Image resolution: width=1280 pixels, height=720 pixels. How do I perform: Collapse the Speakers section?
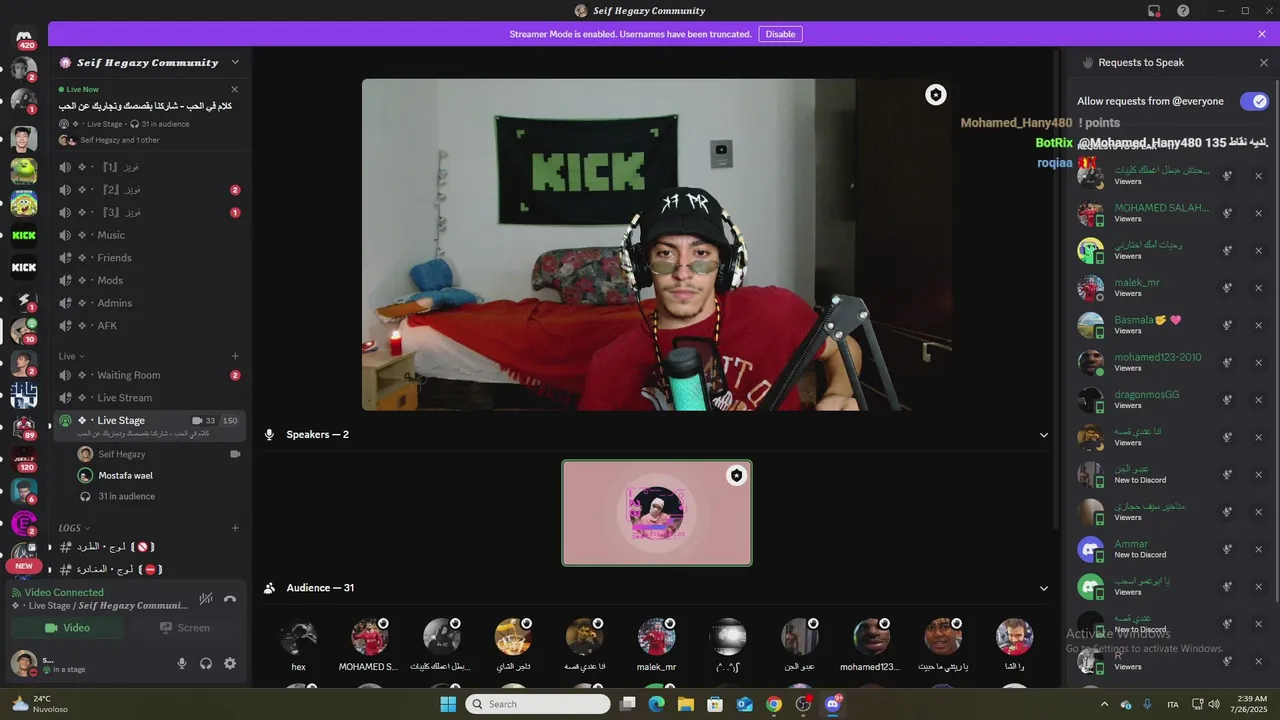(1044, 435)
